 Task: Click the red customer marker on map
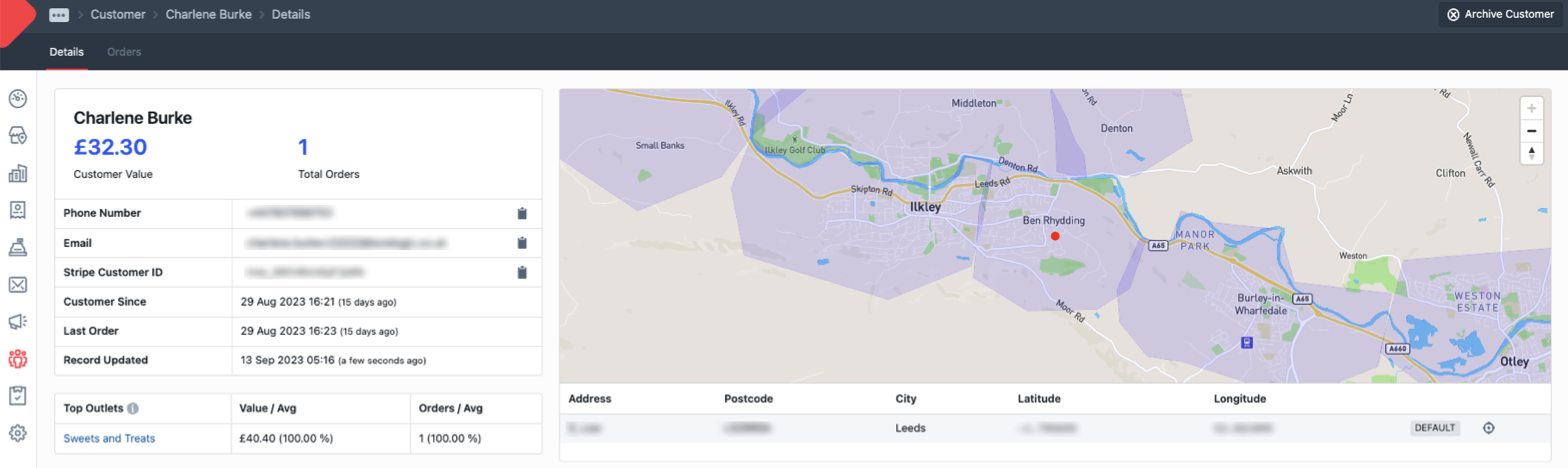pyautogui.click(x=1055, y=236)
